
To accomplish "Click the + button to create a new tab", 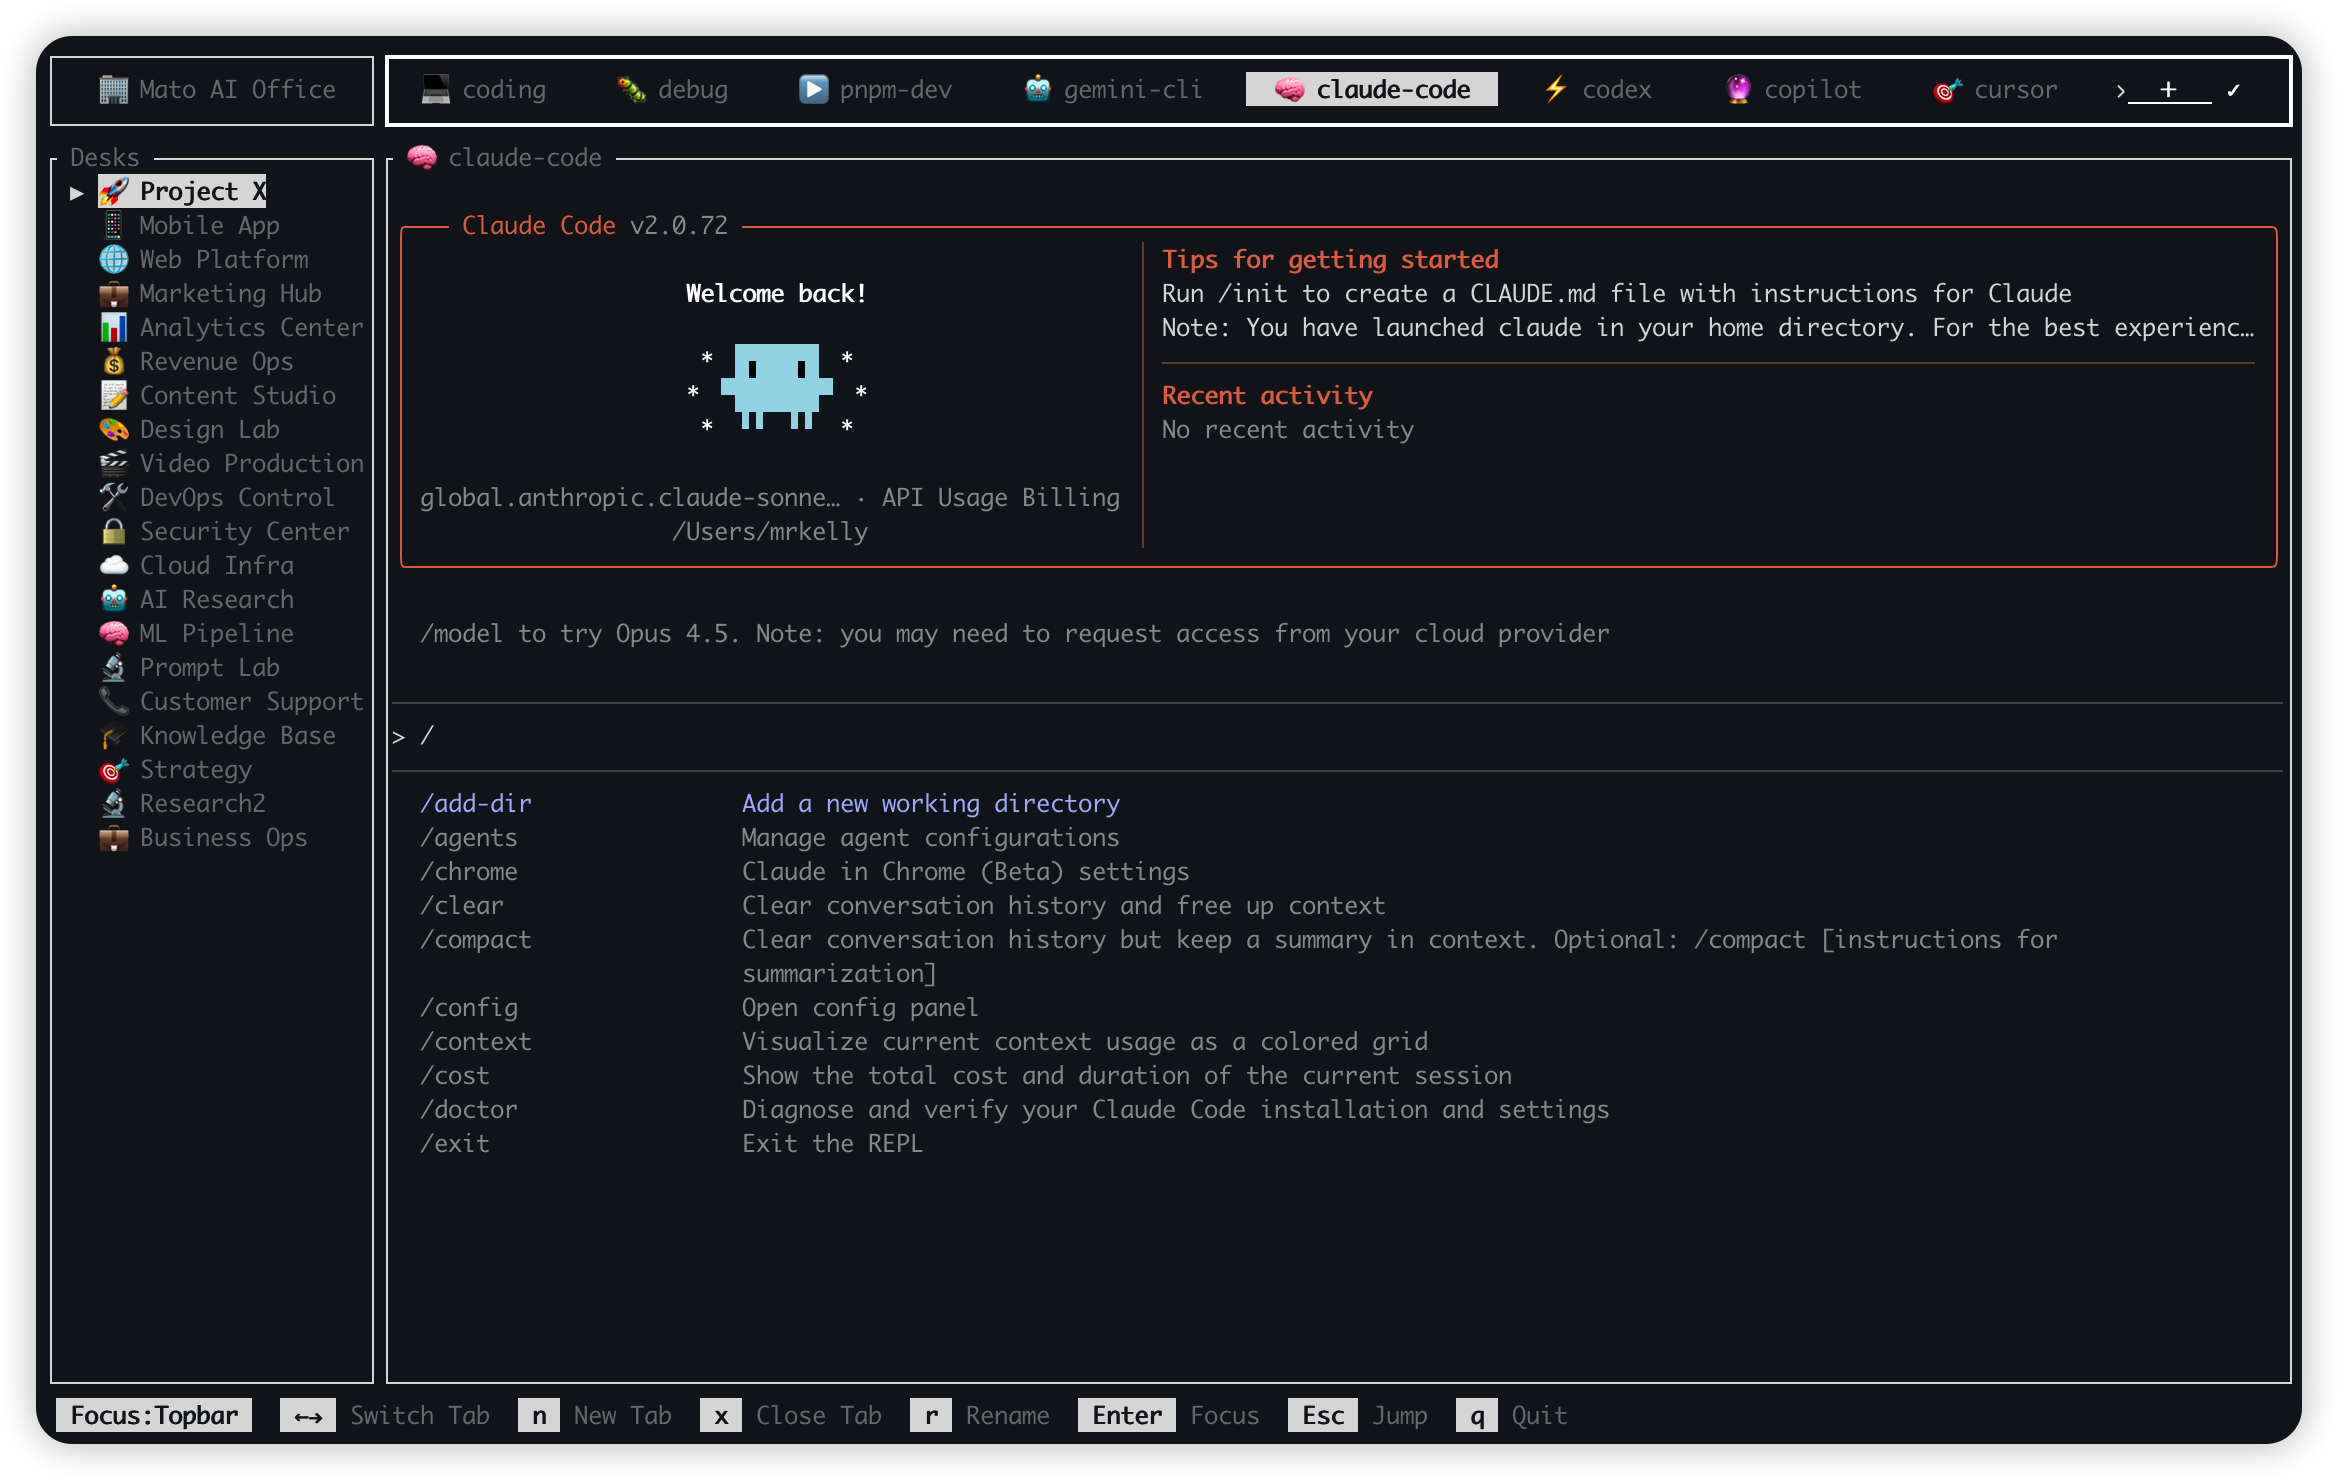I will coord(2167,89).
